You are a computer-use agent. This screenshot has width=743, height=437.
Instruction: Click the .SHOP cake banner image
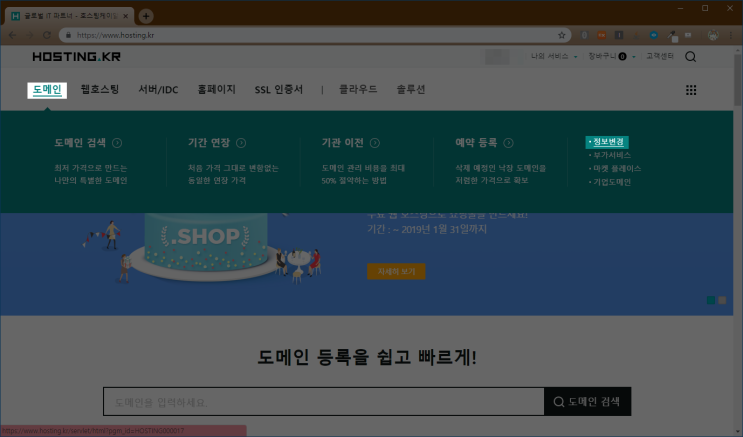click(x=201, y=249)
